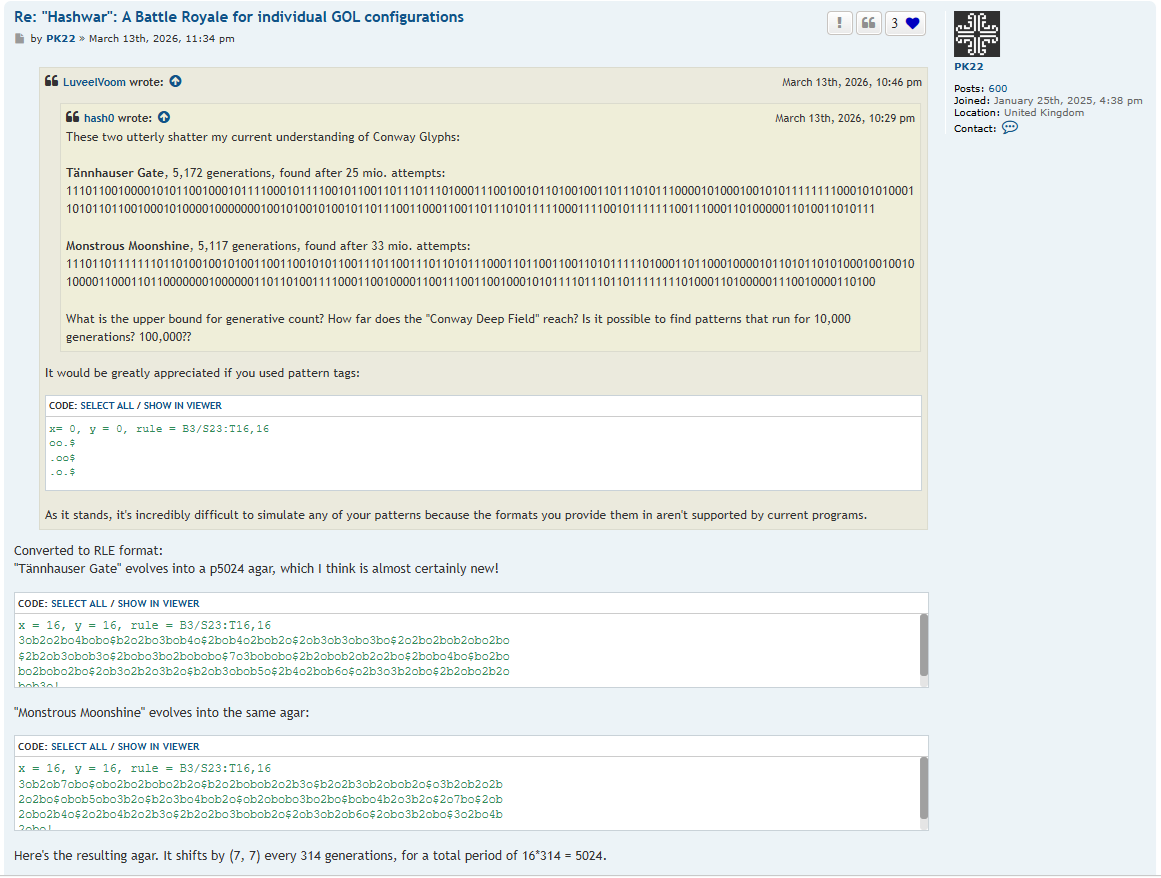The image size is (1161, 878).
Task: Click the post date March 13th, 11:34 pm
Action: coord(161,38)
